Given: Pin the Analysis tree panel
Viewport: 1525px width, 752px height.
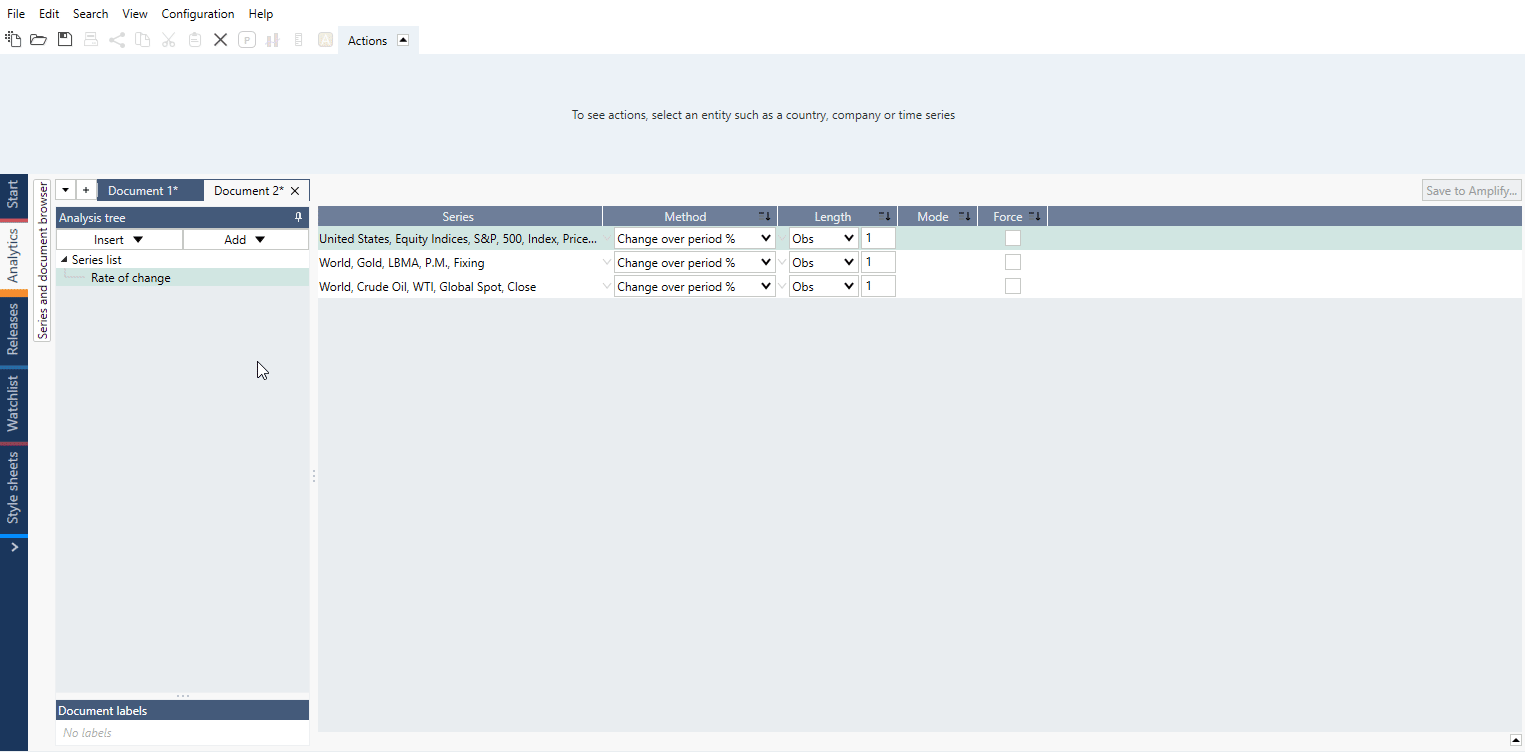Looking at the screenshot, I should (298, 217).
